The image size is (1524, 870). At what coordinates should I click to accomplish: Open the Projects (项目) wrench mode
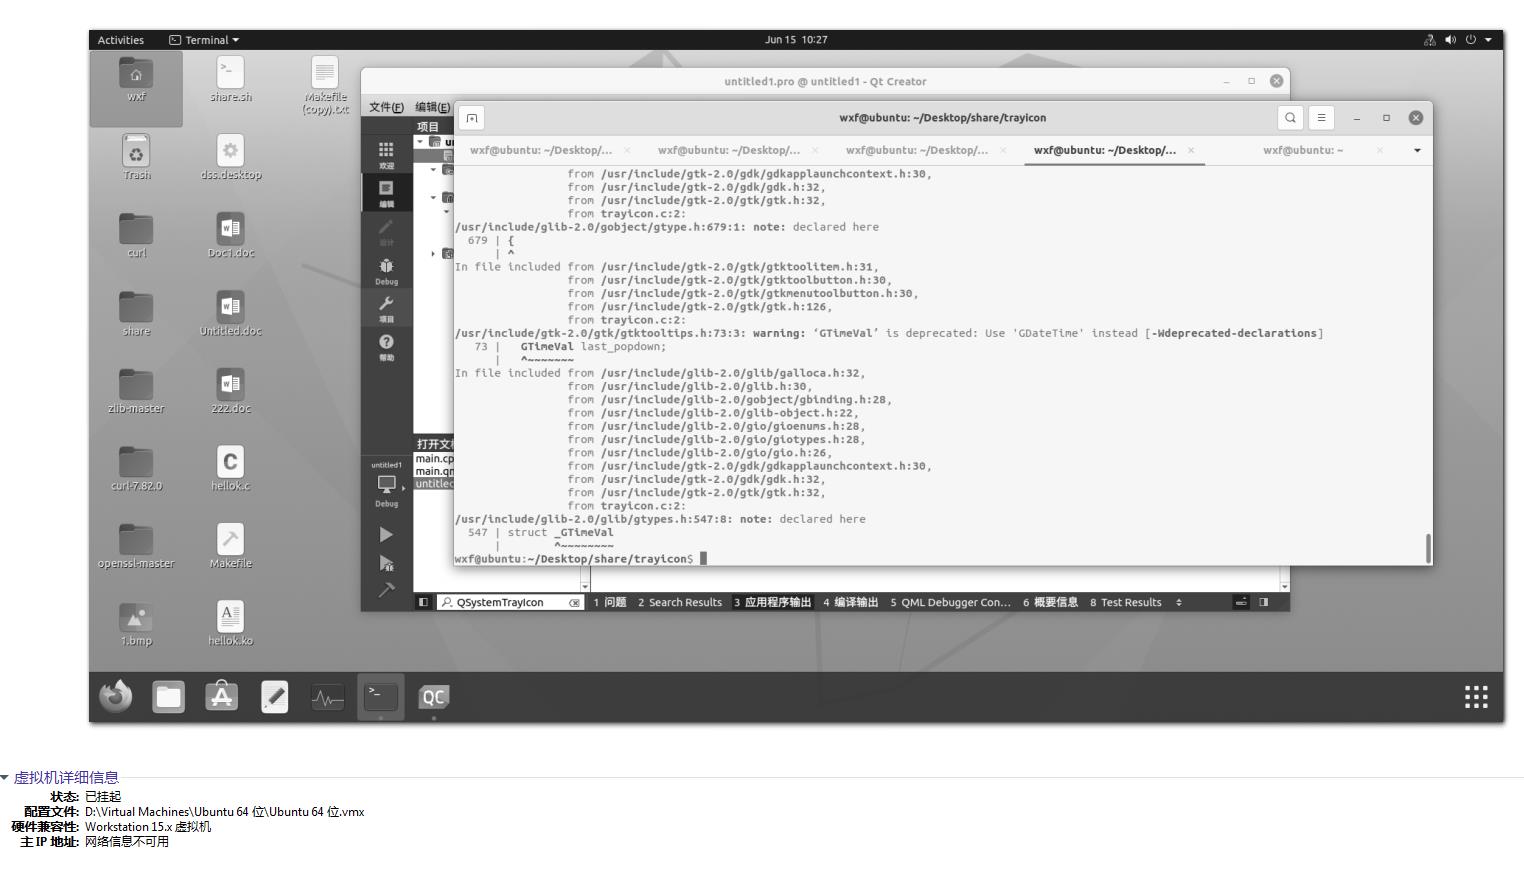pos(386,308)
